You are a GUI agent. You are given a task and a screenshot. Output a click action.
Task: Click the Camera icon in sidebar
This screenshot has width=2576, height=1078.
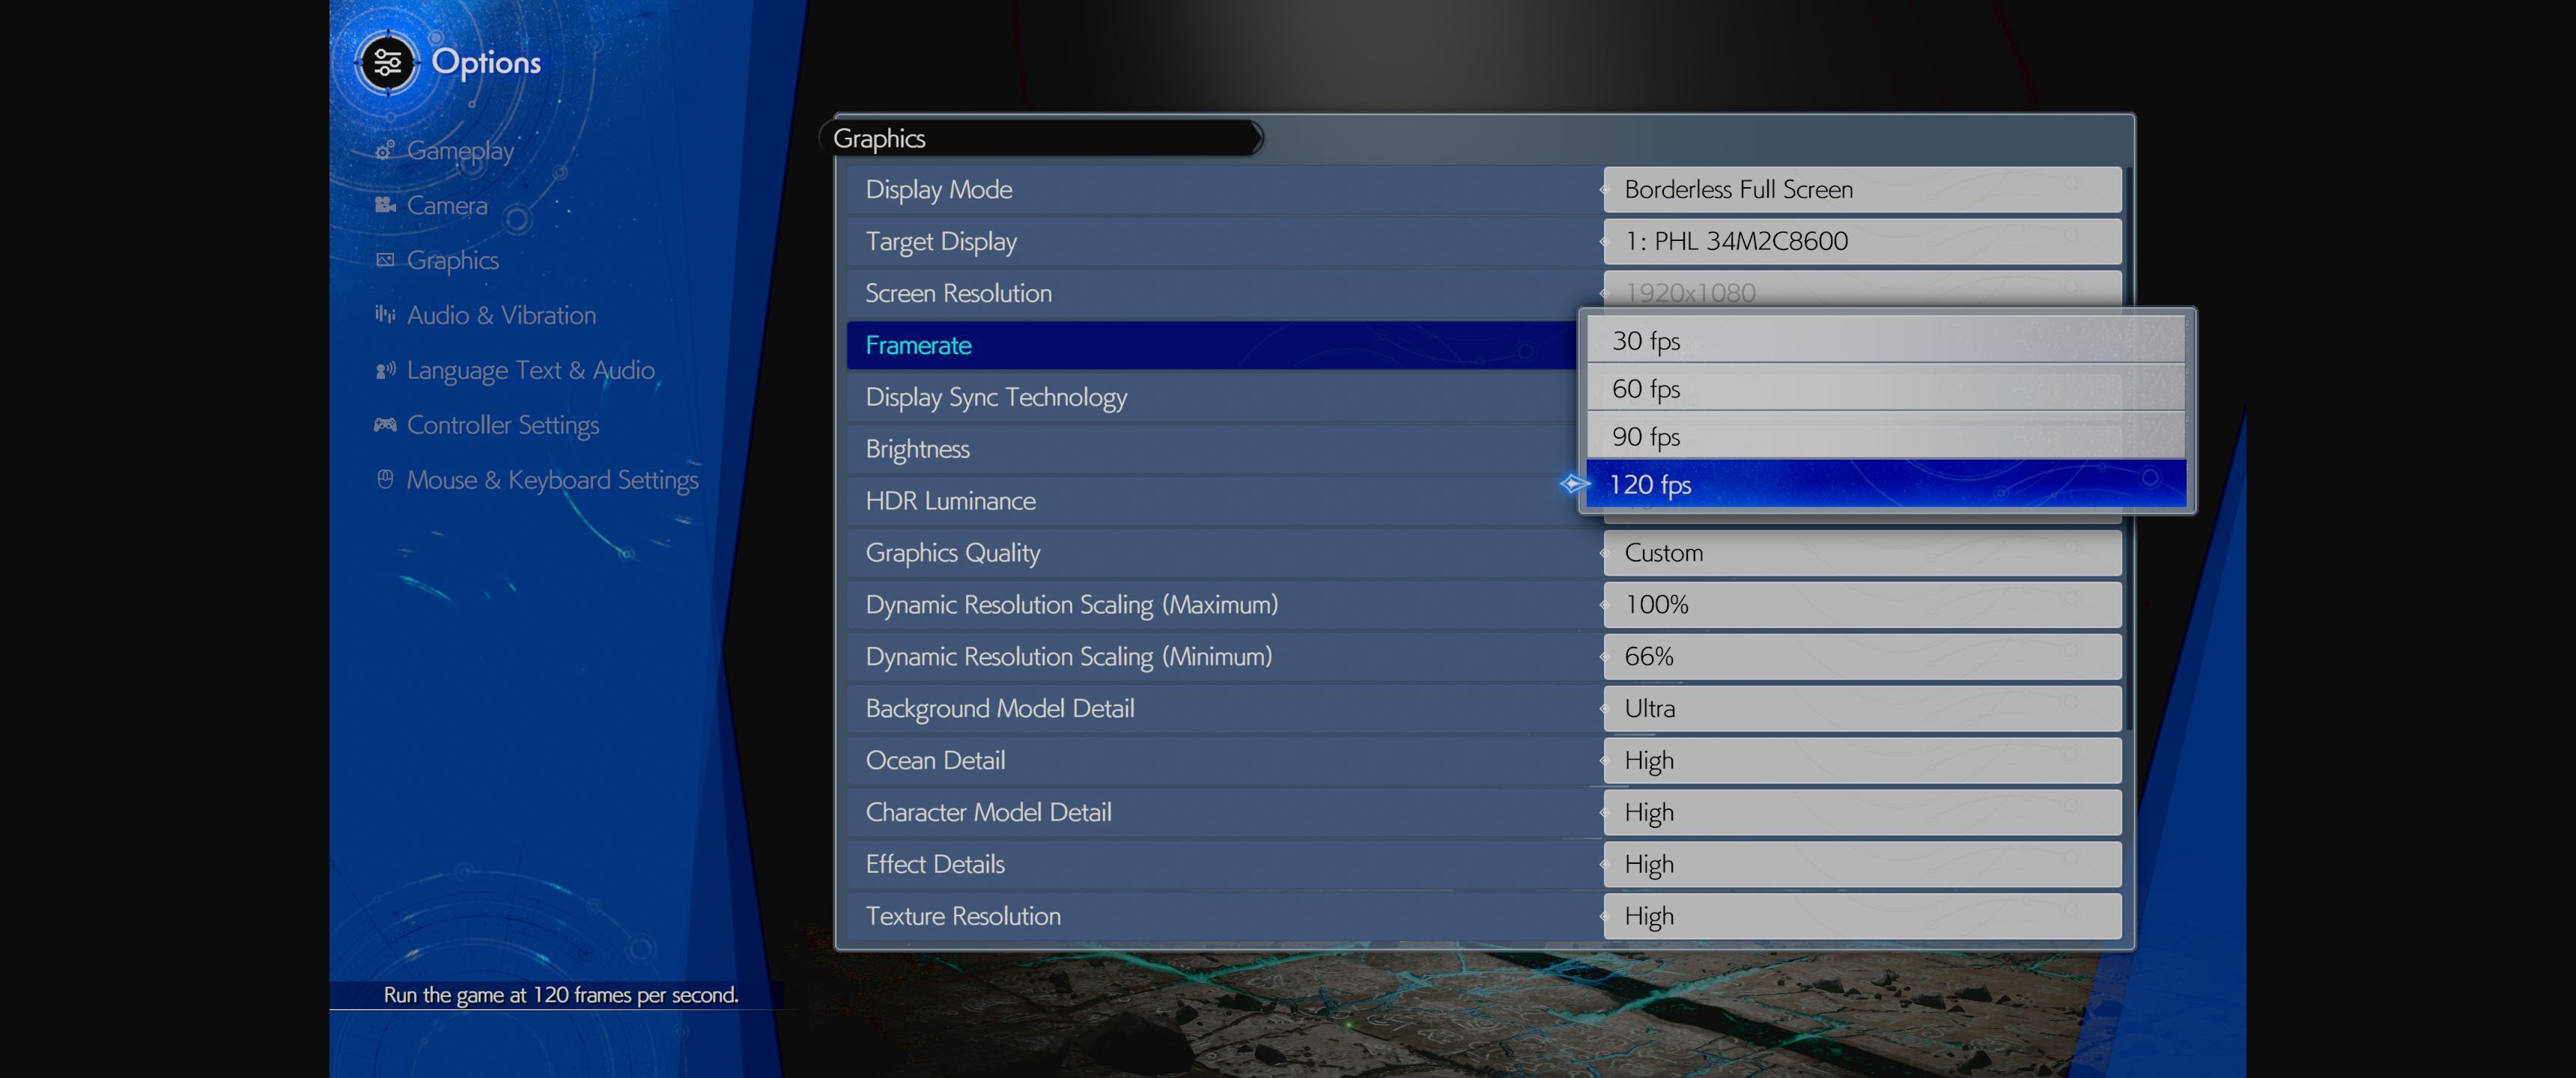tap(384, 205)
